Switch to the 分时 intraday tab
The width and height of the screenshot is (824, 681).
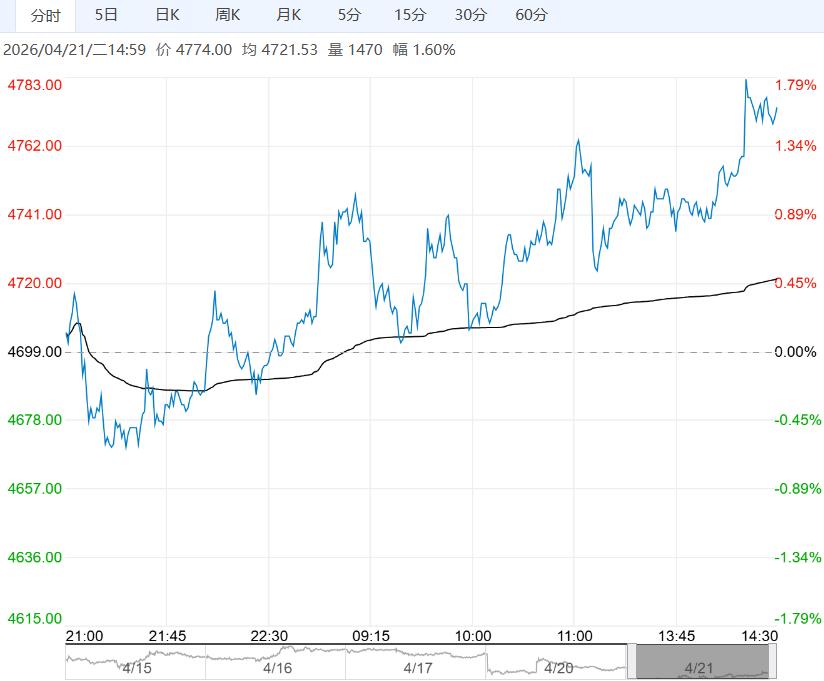pos(45,15)
